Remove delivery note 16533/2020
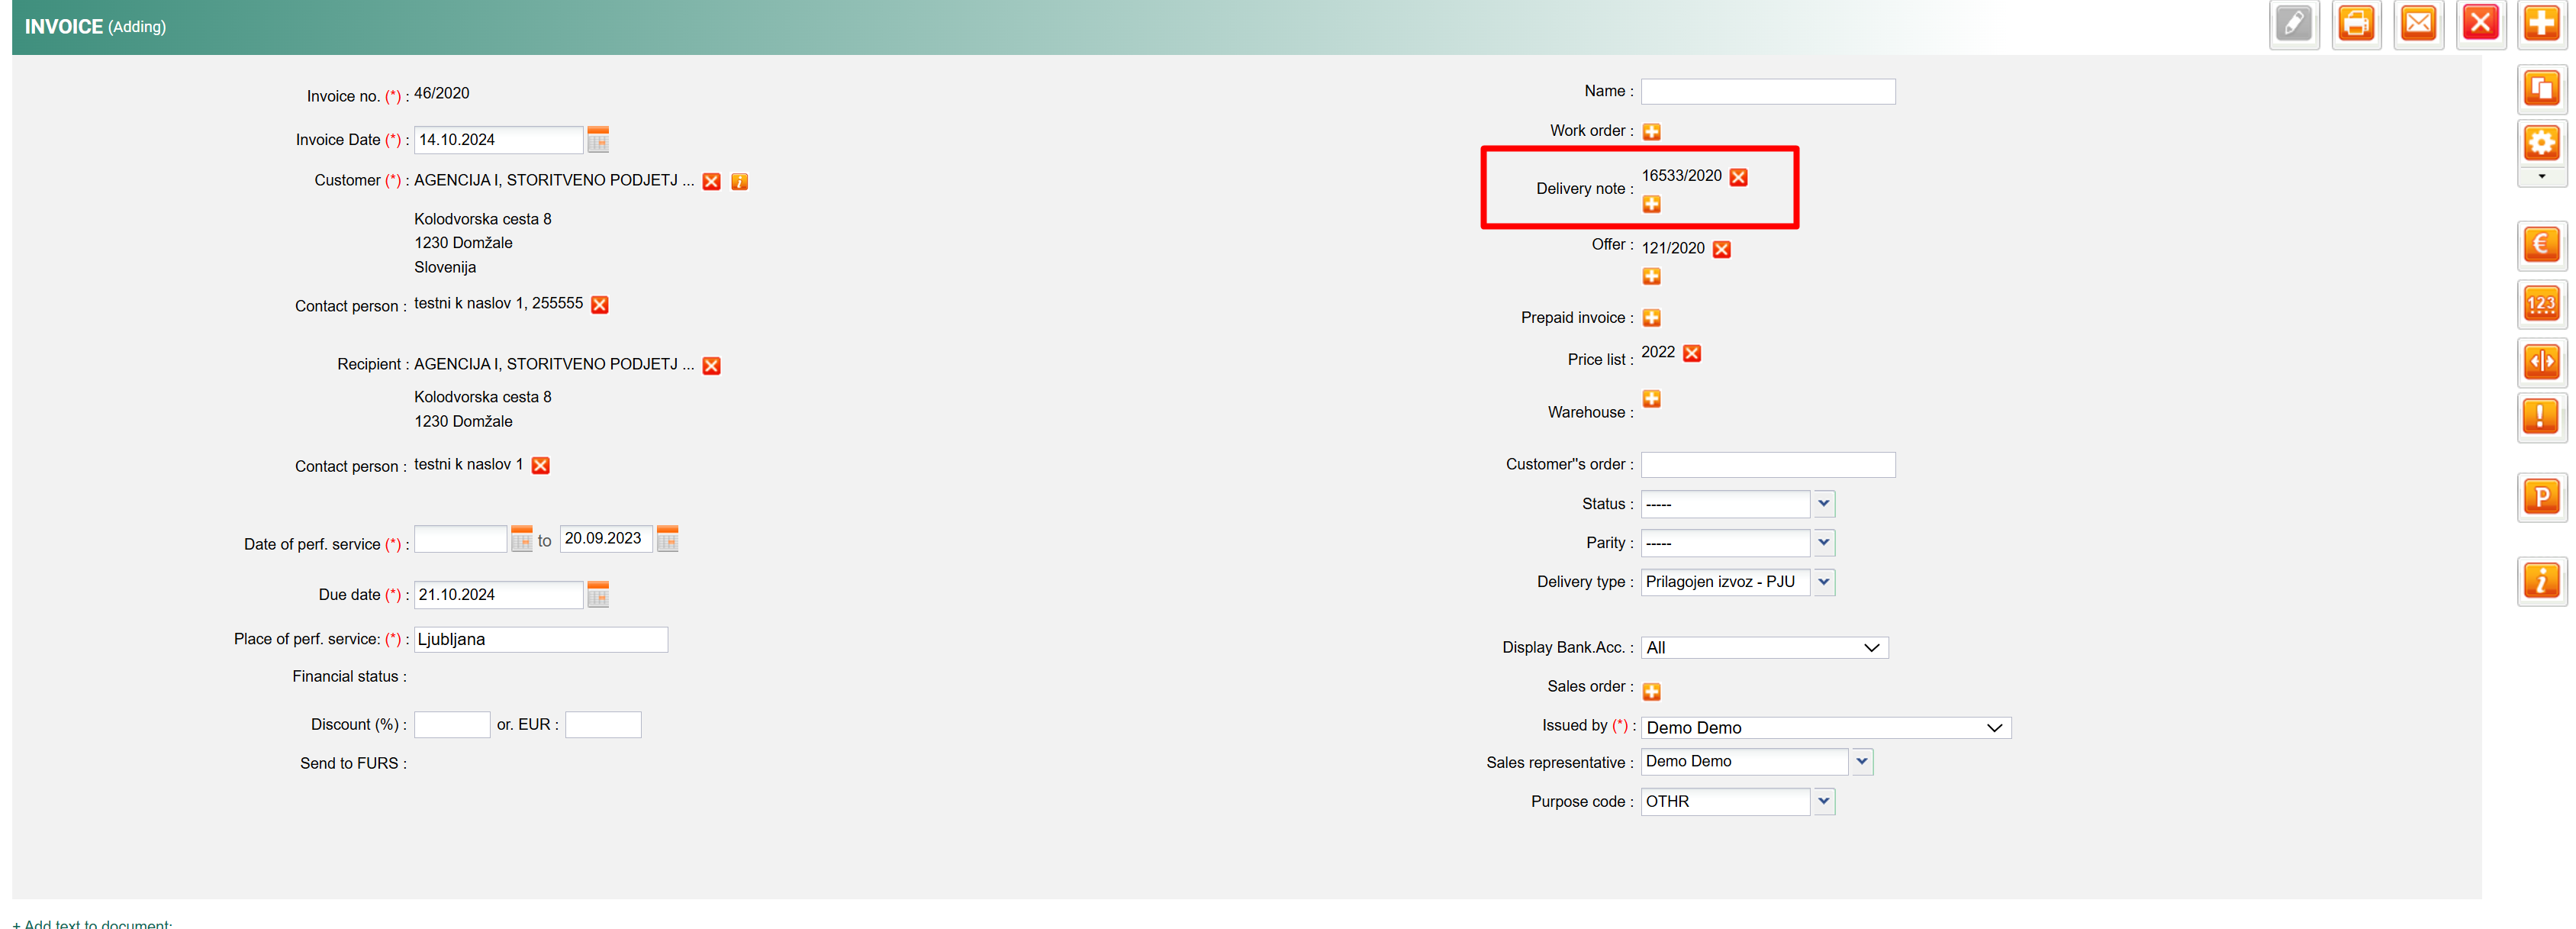This screenshot has height=929, width=2576. pyautogui.click(x=1738, y=177)
